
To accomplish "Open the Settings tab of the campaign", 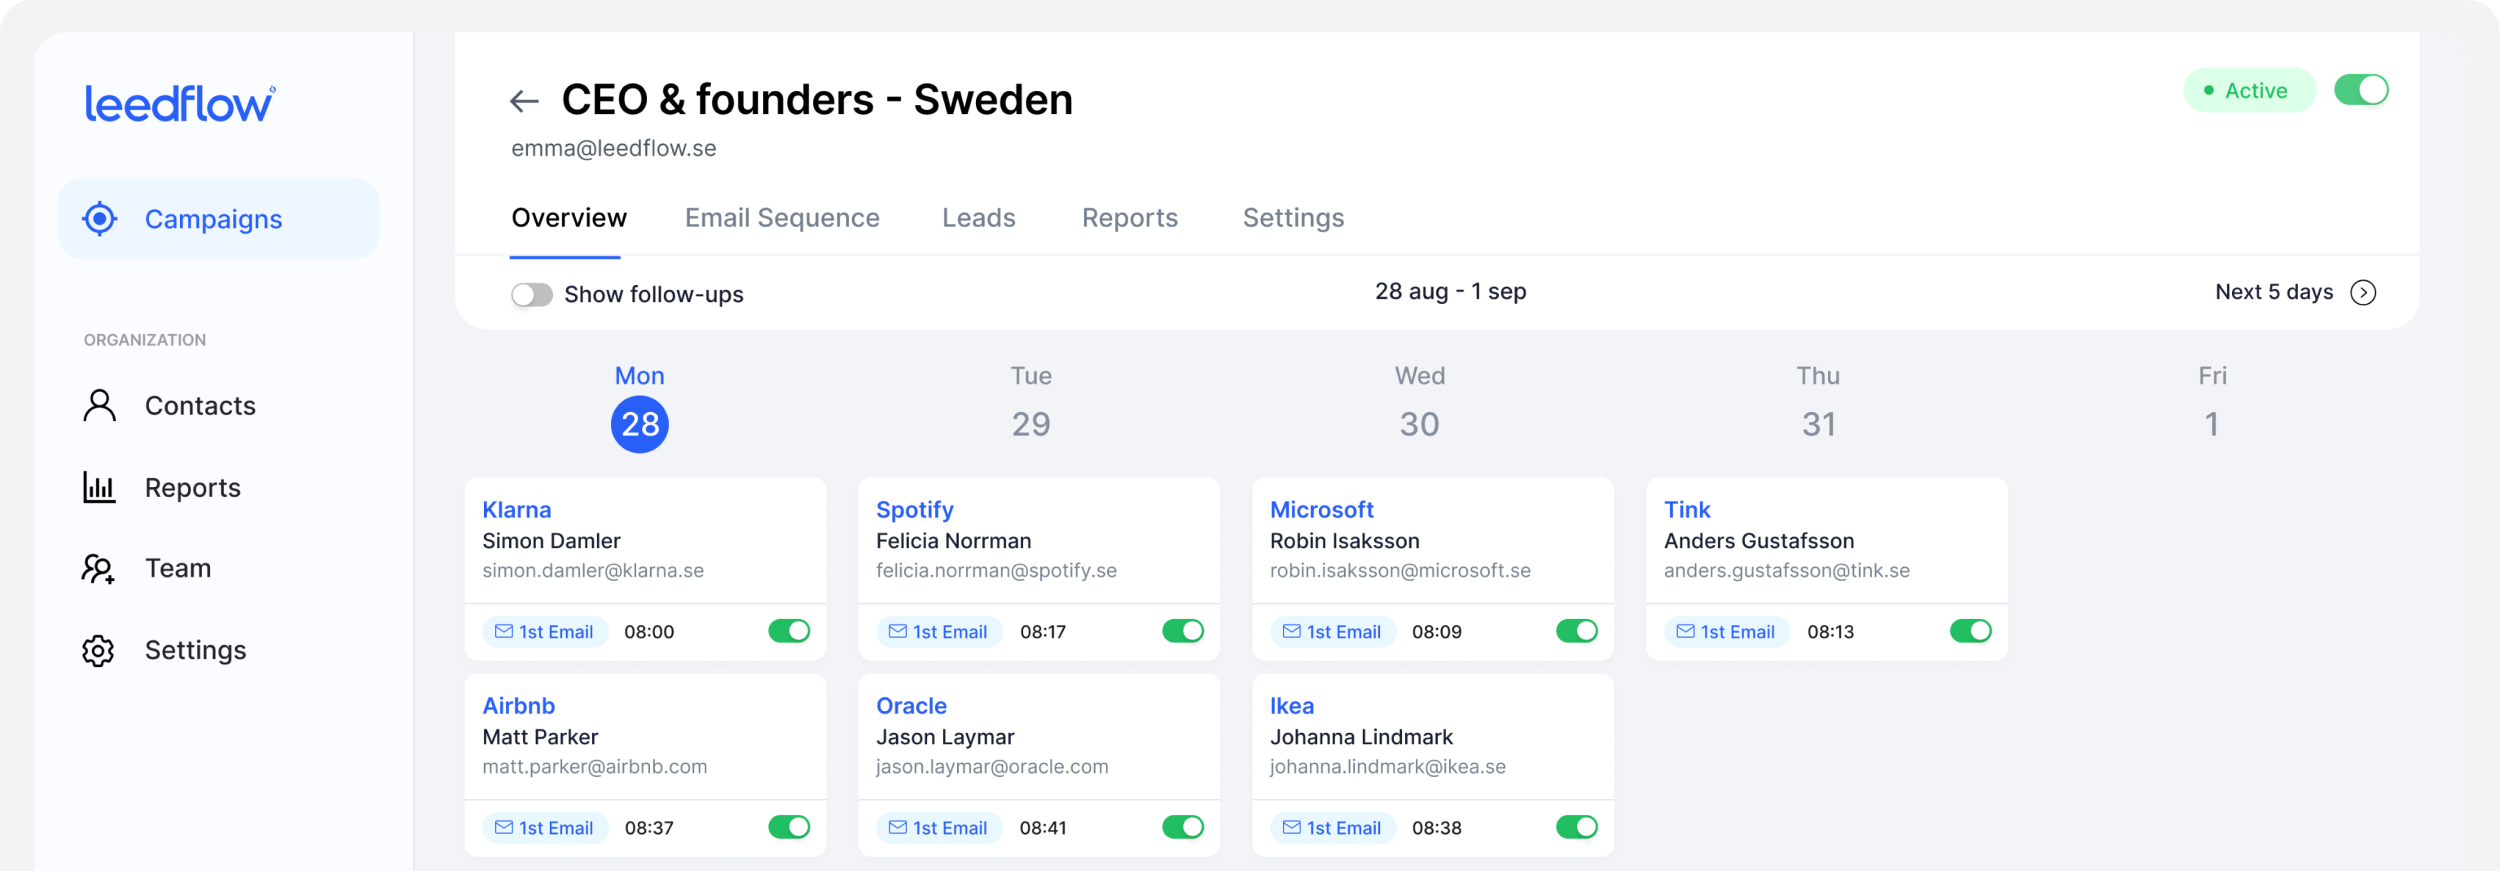I will (x=1293, y=218).
